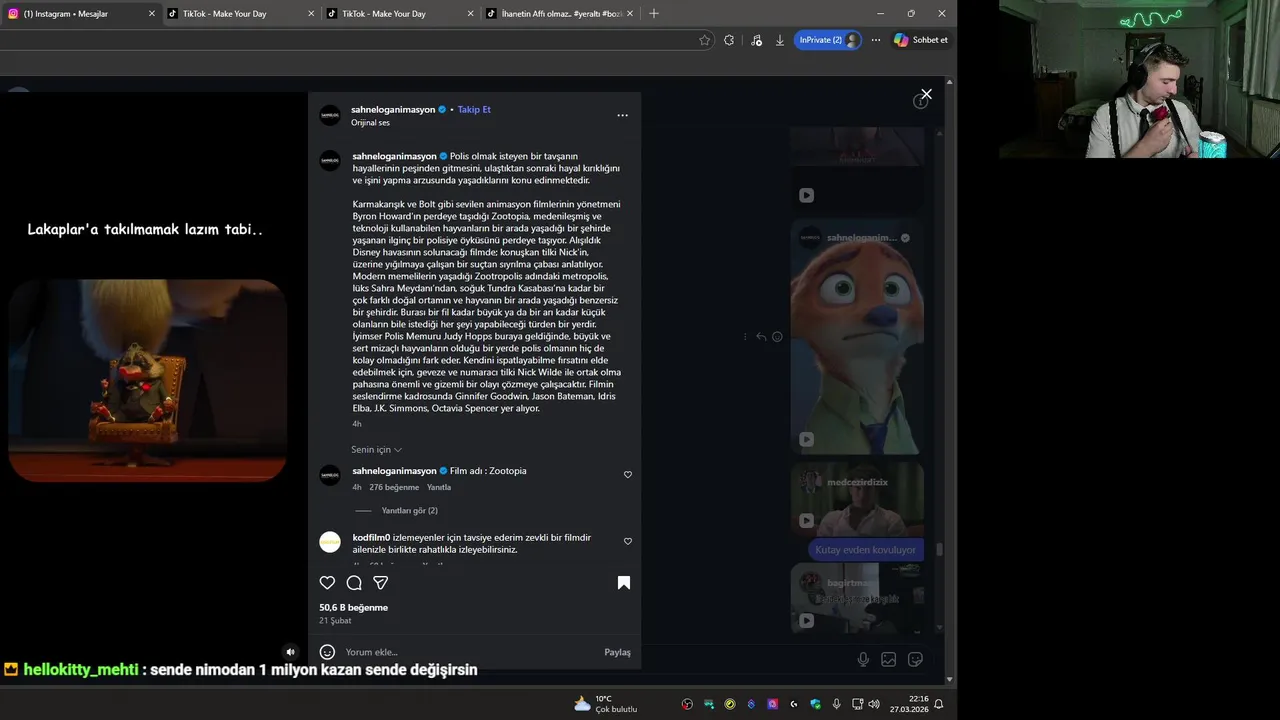Open browser extensions puzzle icon
Image resolution: width=1280 pixels, height=720 pixels.
point(729,40)
